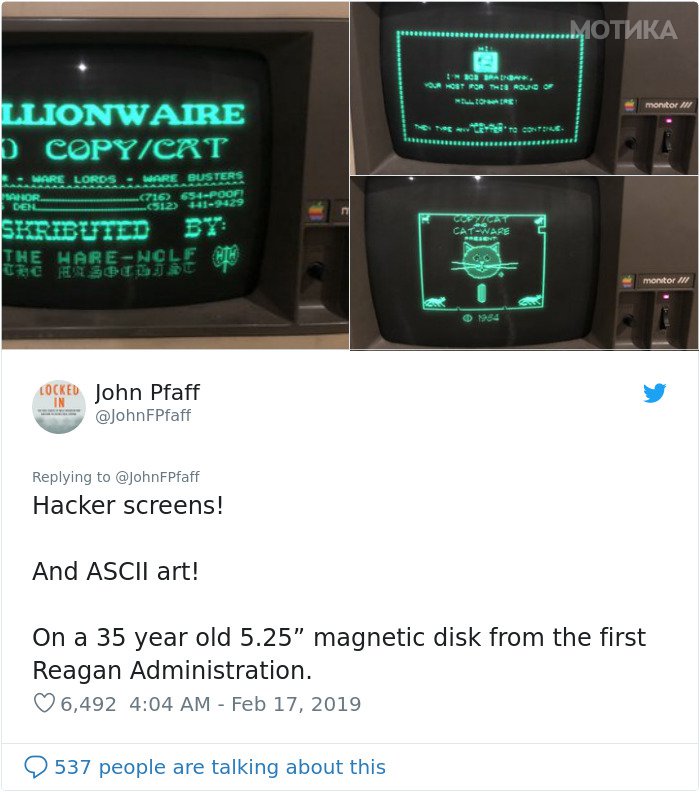
Task: Open the @JohnFPfaff mention in Replying to line
Action: pos(158,477)
